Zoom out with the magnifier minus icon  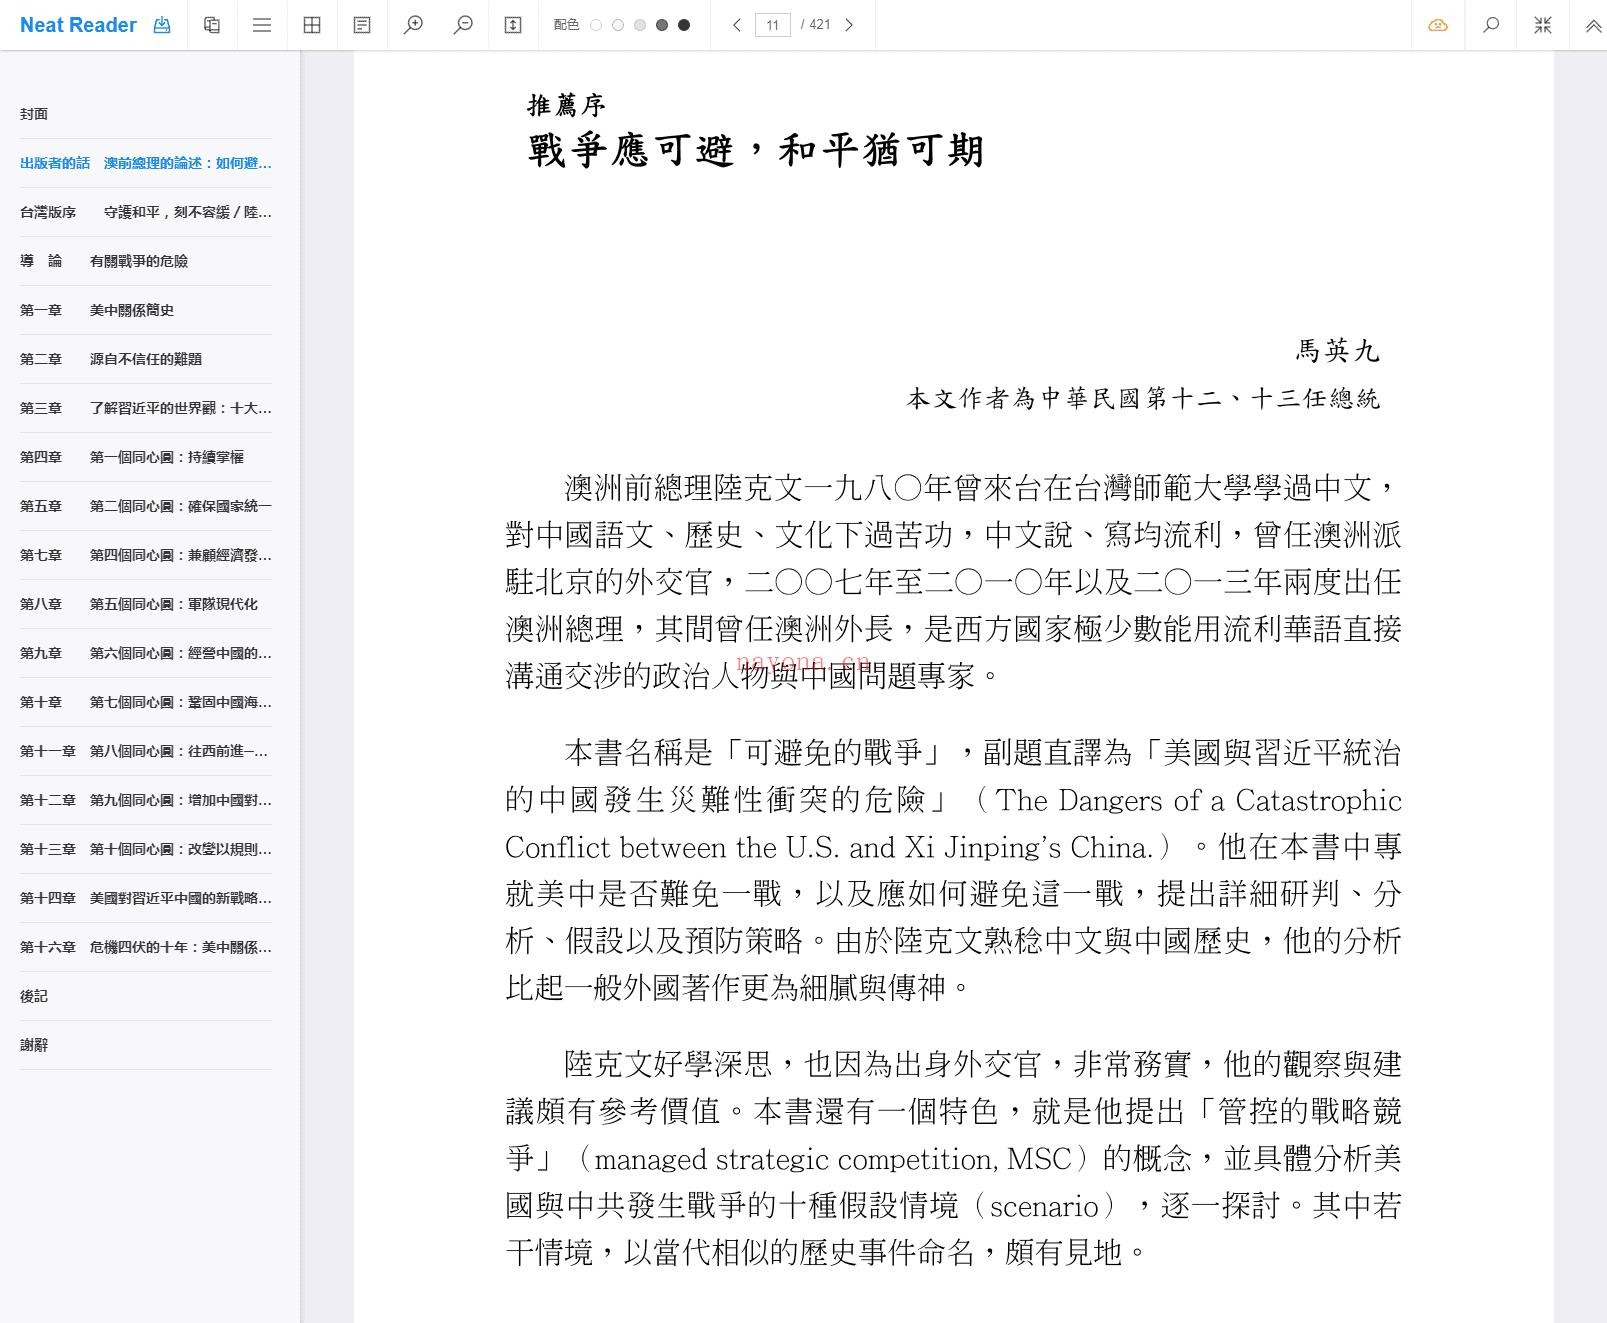(x=463, y=25)
